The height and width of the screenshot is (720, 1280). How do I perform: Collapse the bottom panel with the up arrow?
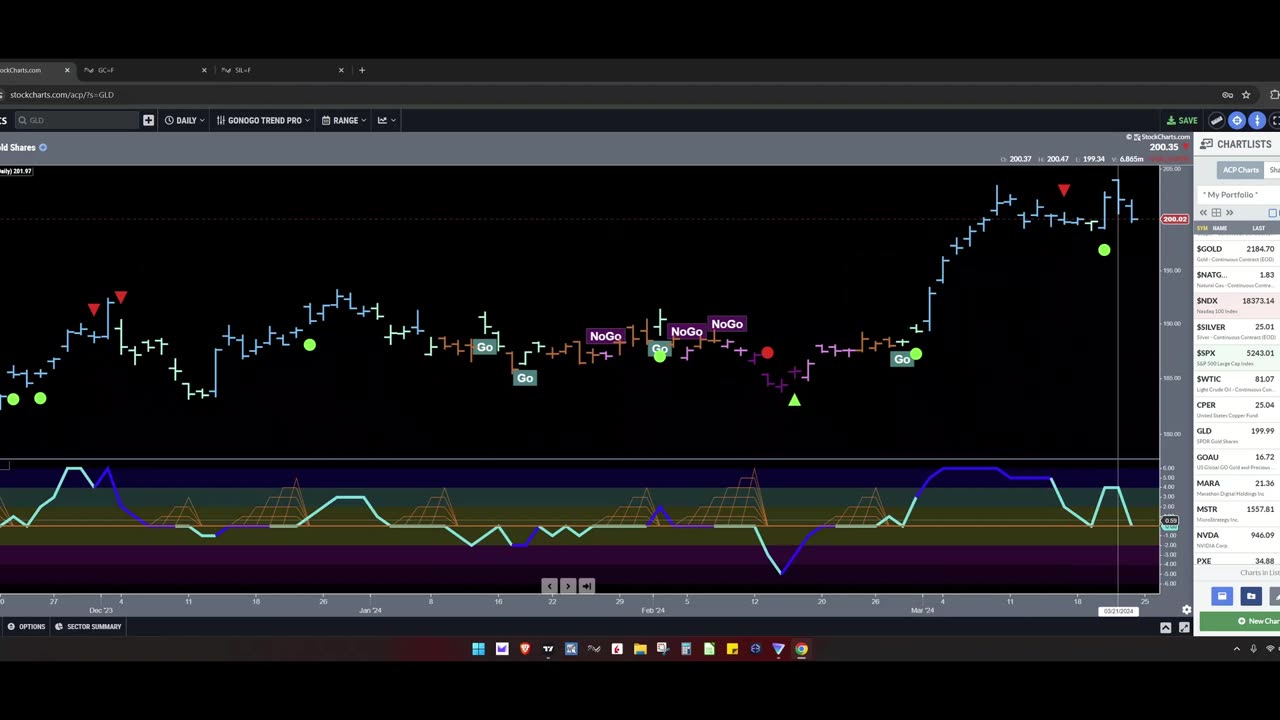pos(1166,628)
